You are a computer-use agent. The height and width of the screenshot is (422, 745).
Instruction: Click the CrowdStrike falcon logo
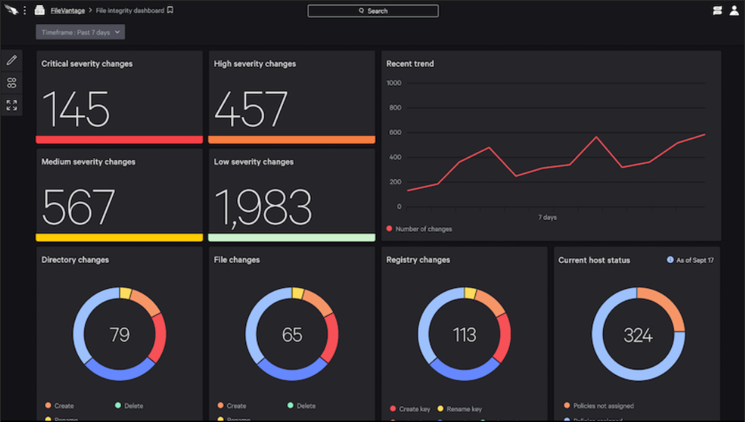pyautogui.click(x=10, y=10)
